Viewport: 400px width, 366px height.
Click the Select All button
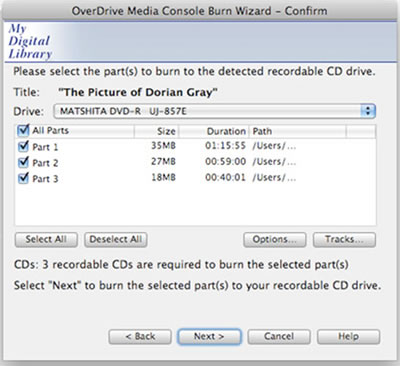pyautogui.click(x=46, y=239)
